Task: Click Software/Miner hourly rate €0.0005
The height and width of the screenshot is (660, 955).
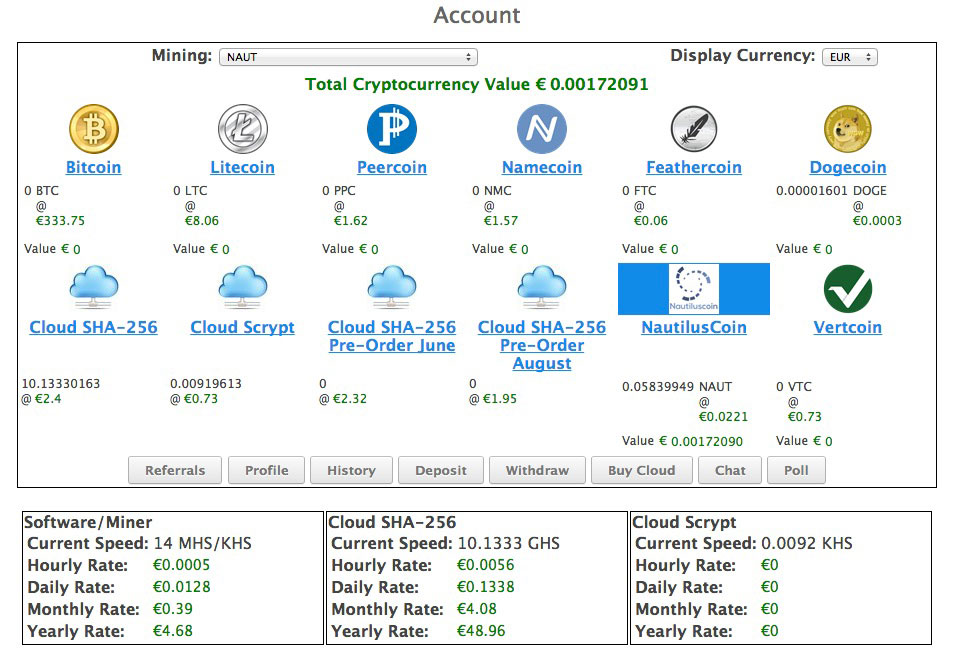Action: [181, 565]
